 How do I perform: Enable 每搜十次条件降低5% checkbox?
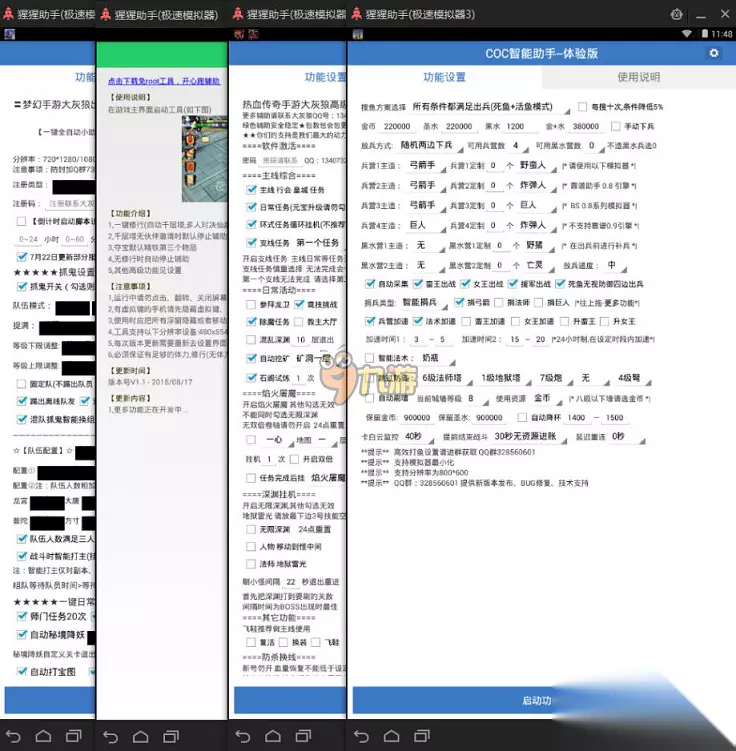click(582, 106)
